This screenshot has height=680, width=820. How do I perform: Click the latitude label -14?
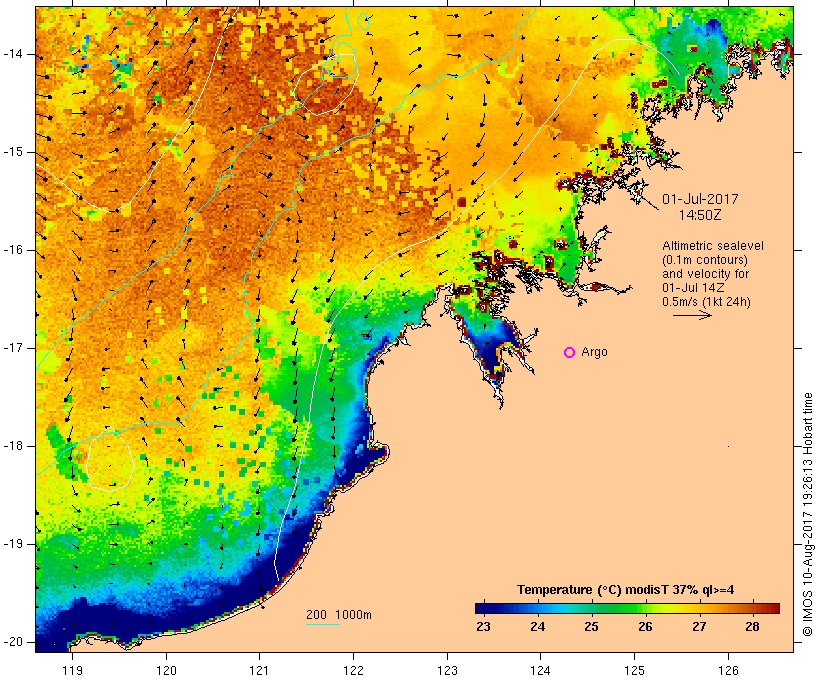[13, 54]
